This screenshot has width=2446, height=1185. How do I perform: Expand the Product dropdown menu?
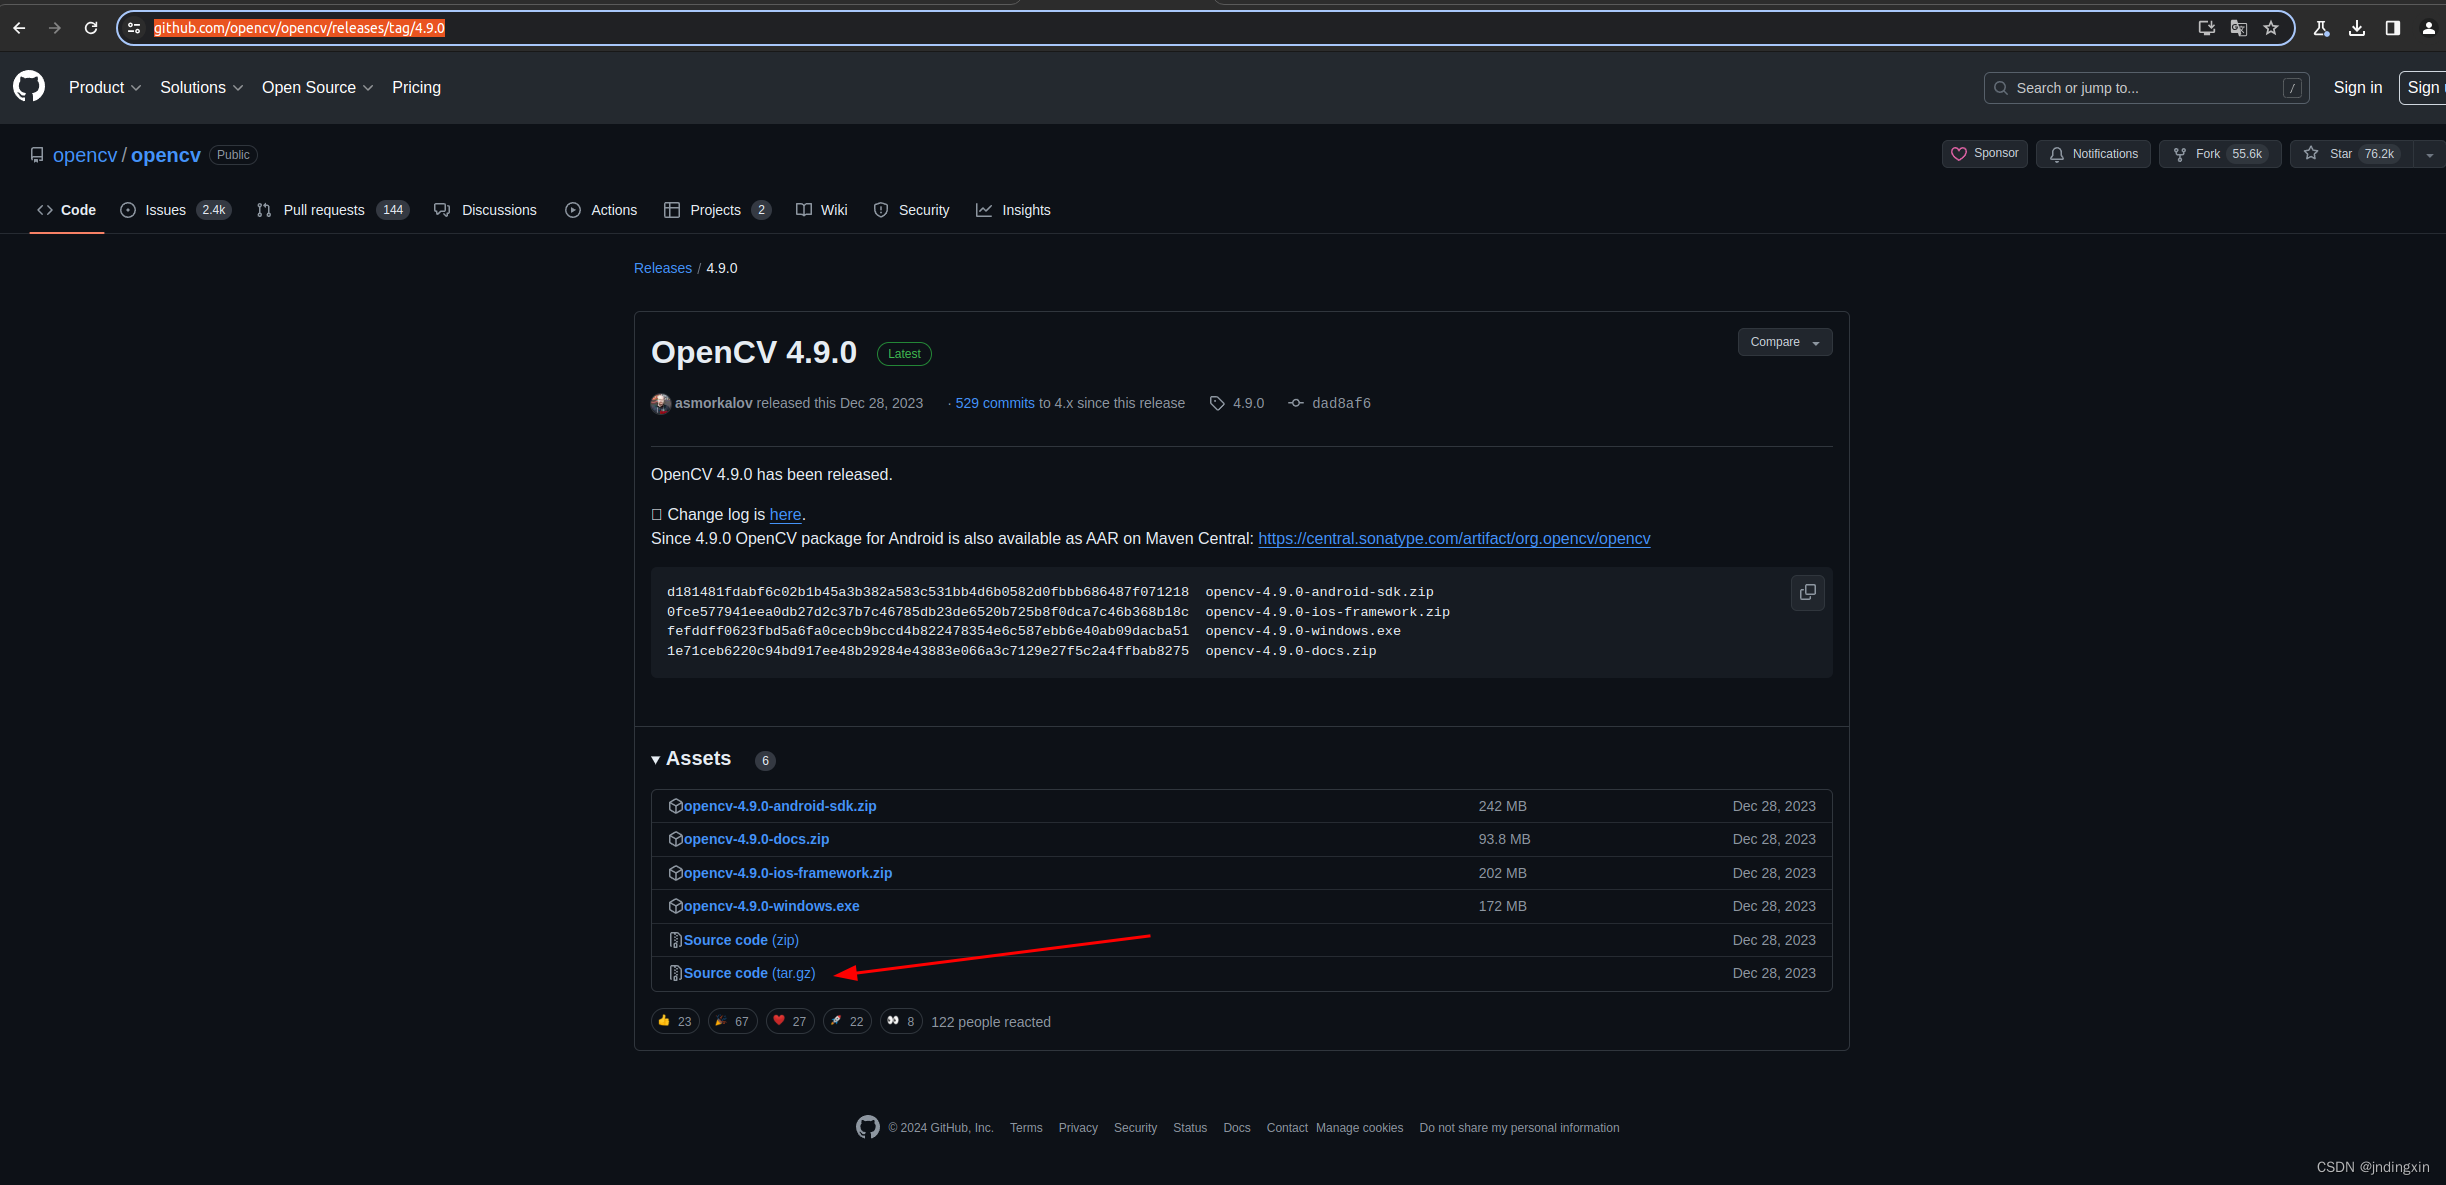click(104, 88)
